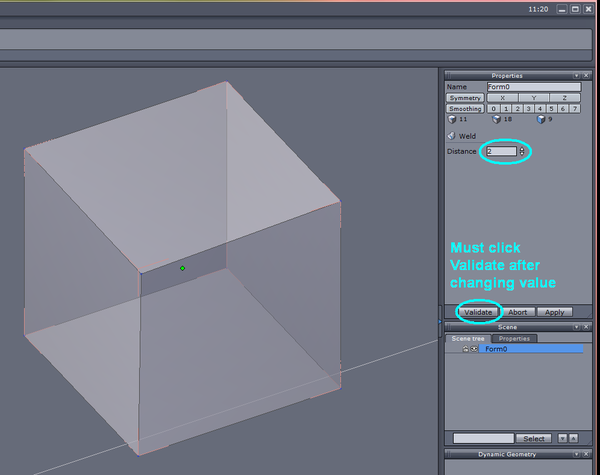Click the Weld Distance spinner arrows
Screen dimensions: 600x475
coord(522,151)
